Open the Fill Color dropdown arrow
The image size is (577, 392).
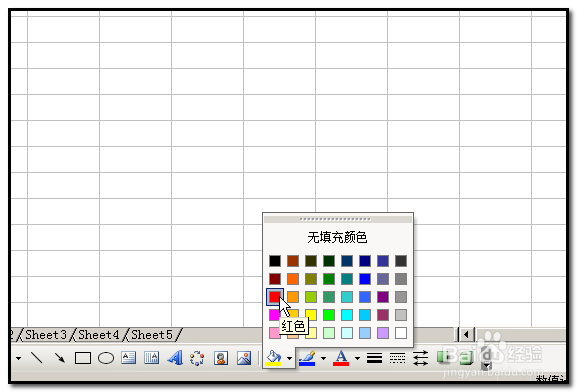(x=290, y=358)
